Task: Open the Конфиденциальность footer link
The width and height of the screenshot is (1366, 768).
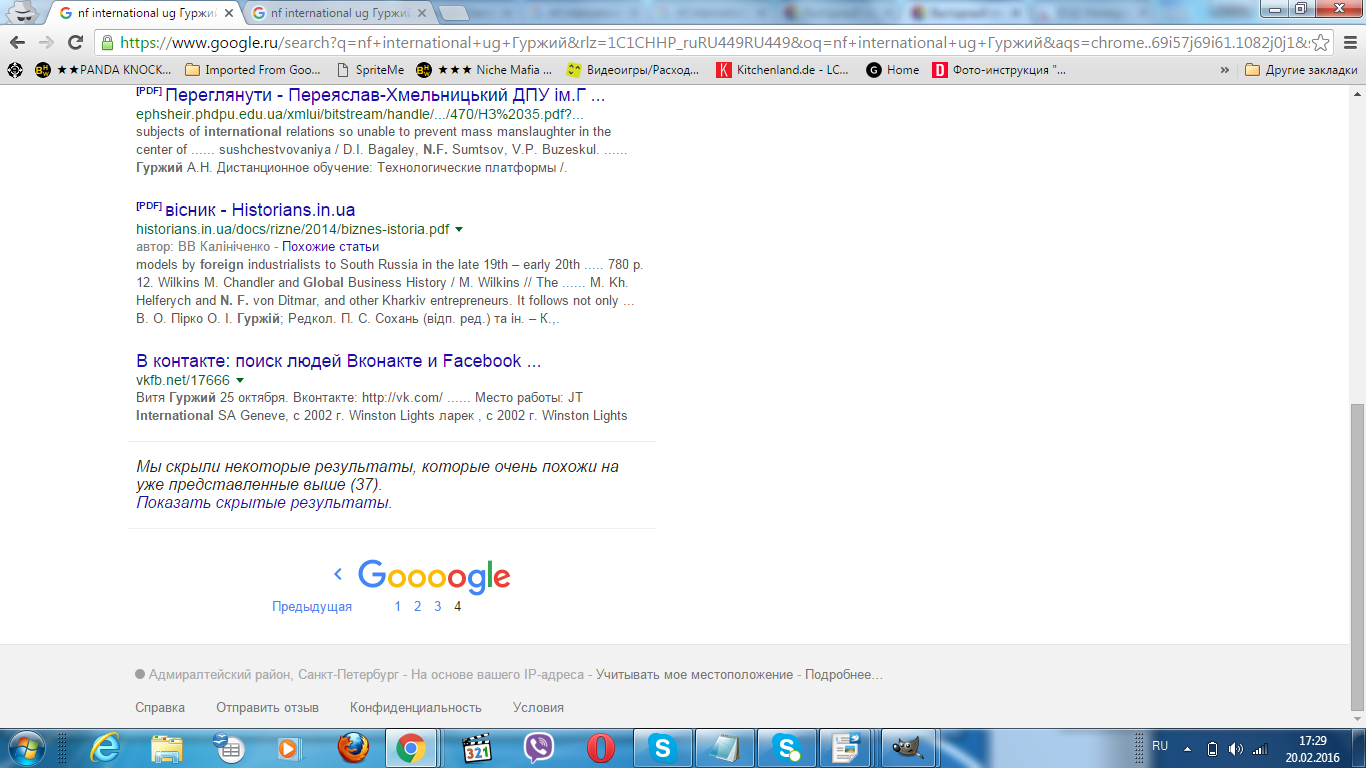Action: tap(416, 707)
